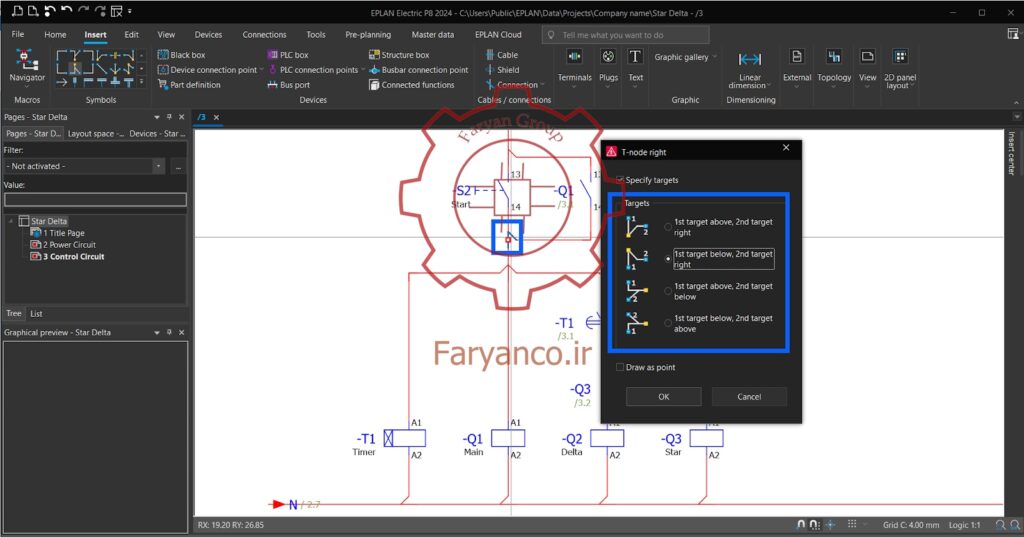Screen dimensions: 1024x537
Task: Switch to the Edit ribbon tab
Action: point(131,35)
